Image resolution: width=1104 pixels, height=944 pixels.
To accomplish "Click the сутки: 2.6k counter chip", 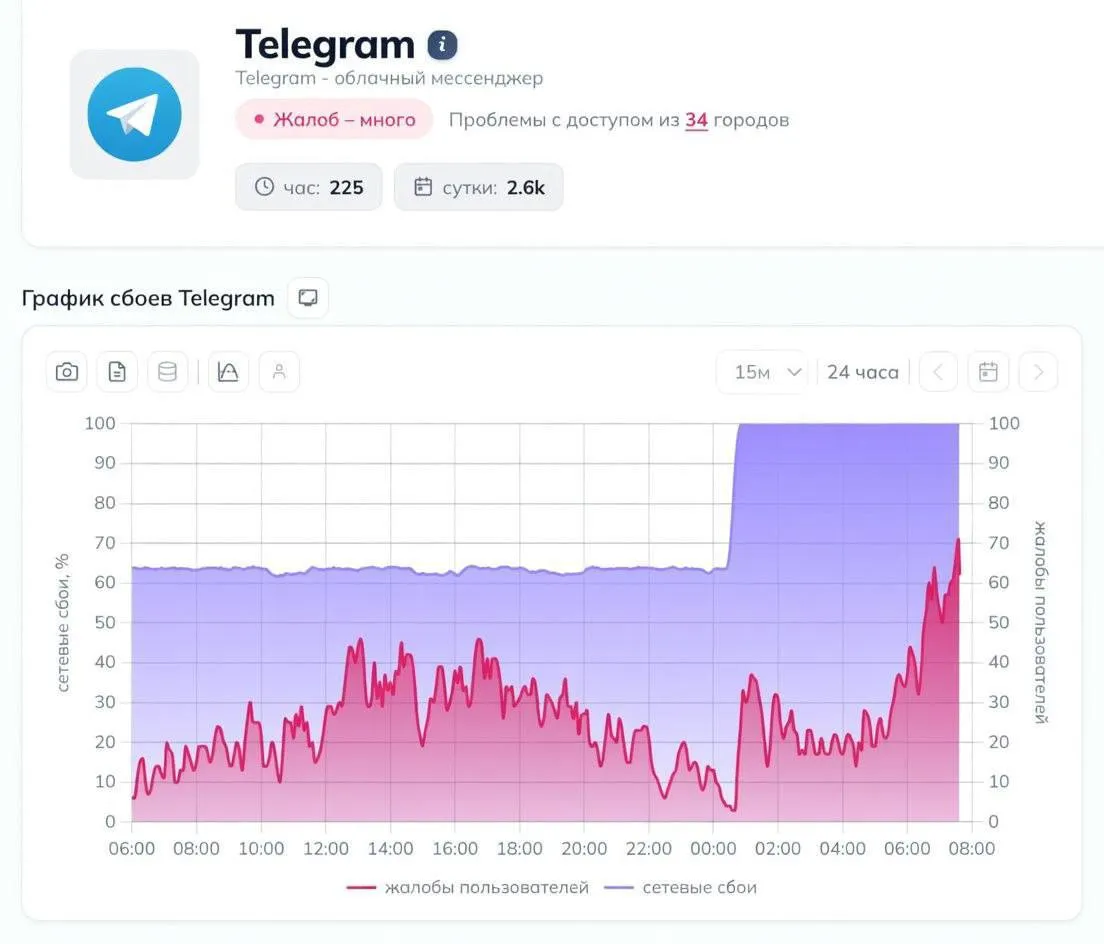I will pos(479,187).
